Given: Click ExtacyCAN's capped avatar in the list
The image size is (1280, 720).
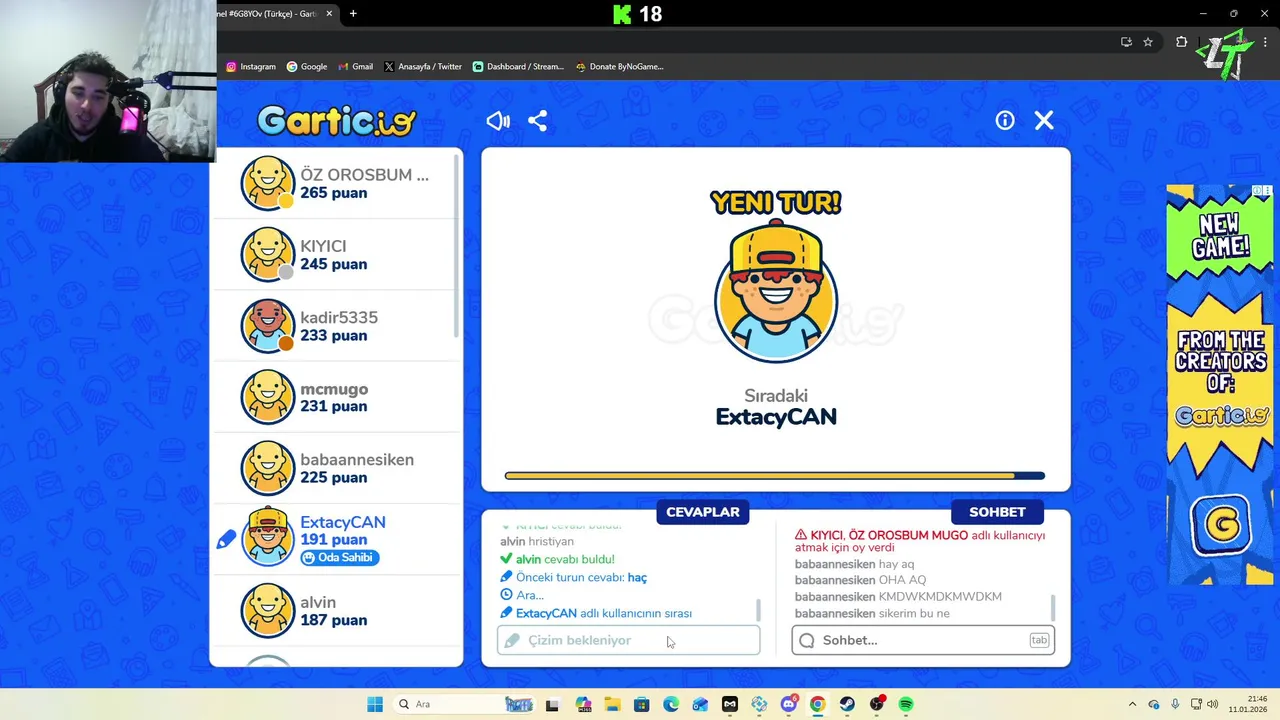Looking at the screenshot, I should click(x=268, y=537).
